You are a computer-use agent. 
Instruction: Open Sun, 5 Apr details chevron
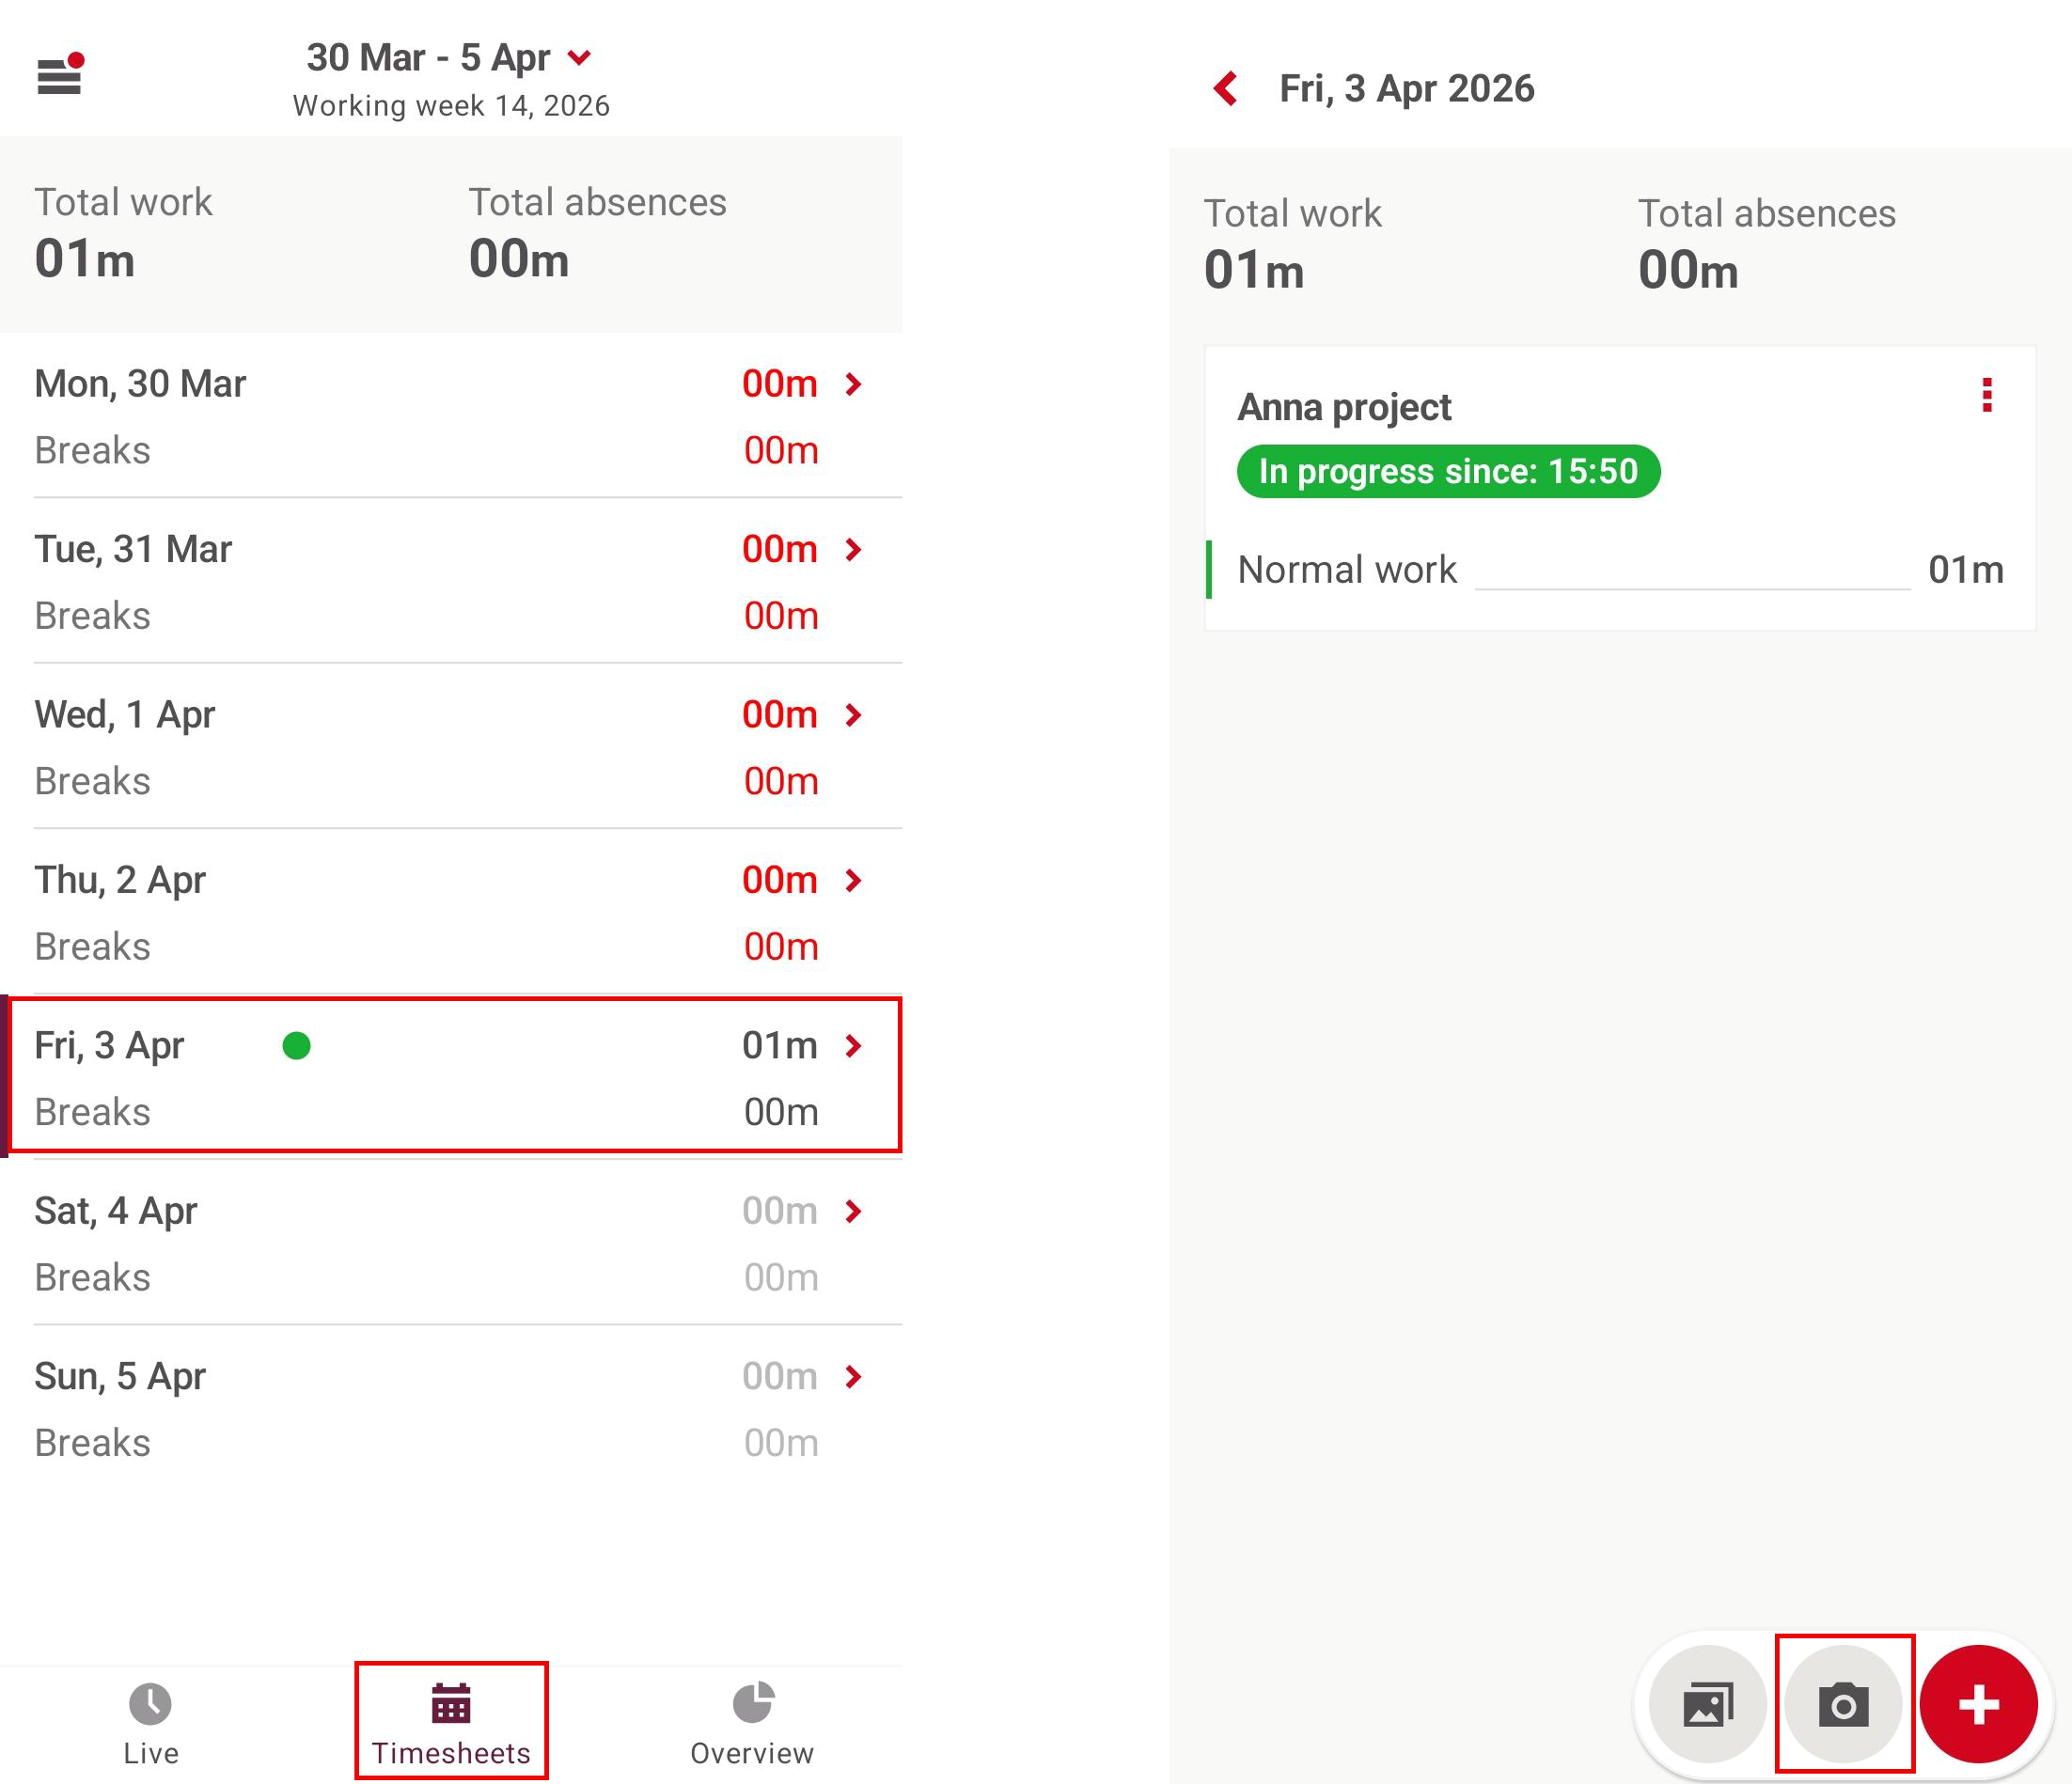(853, 1376)
